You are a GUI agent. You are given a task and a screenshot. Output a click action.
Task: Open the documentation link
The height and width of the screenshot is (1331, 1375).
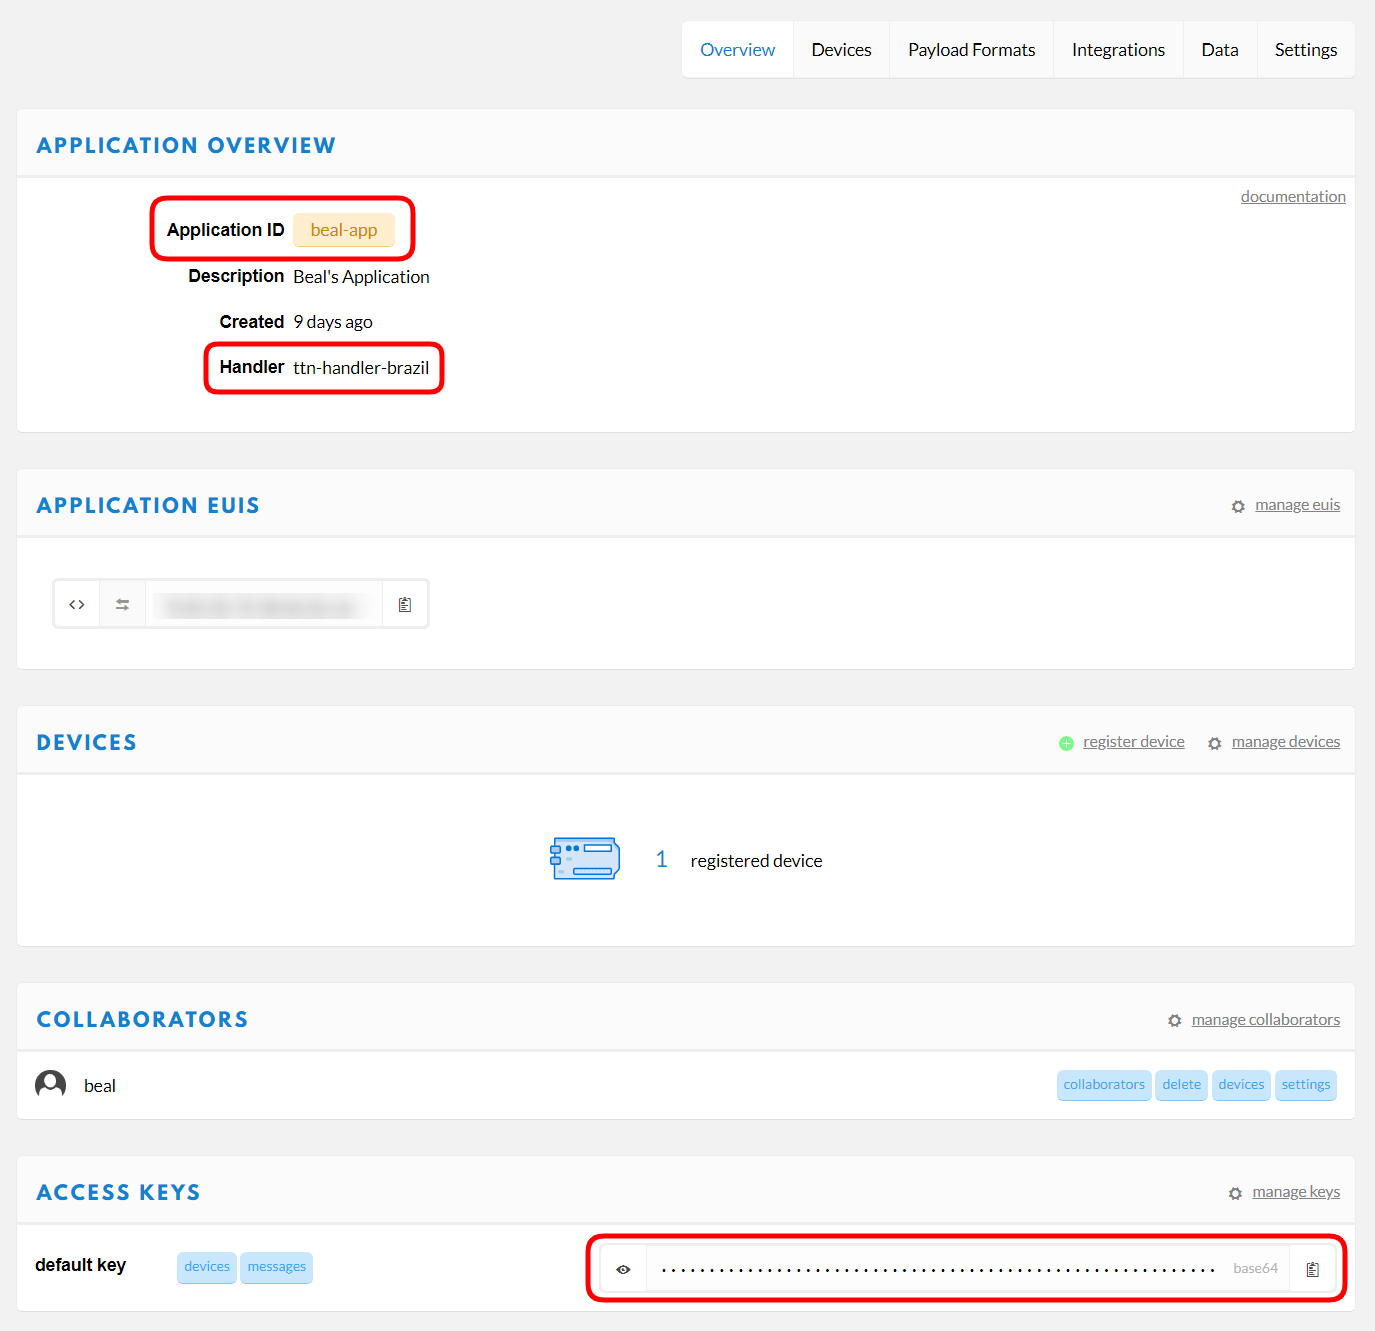point(1292,197)
